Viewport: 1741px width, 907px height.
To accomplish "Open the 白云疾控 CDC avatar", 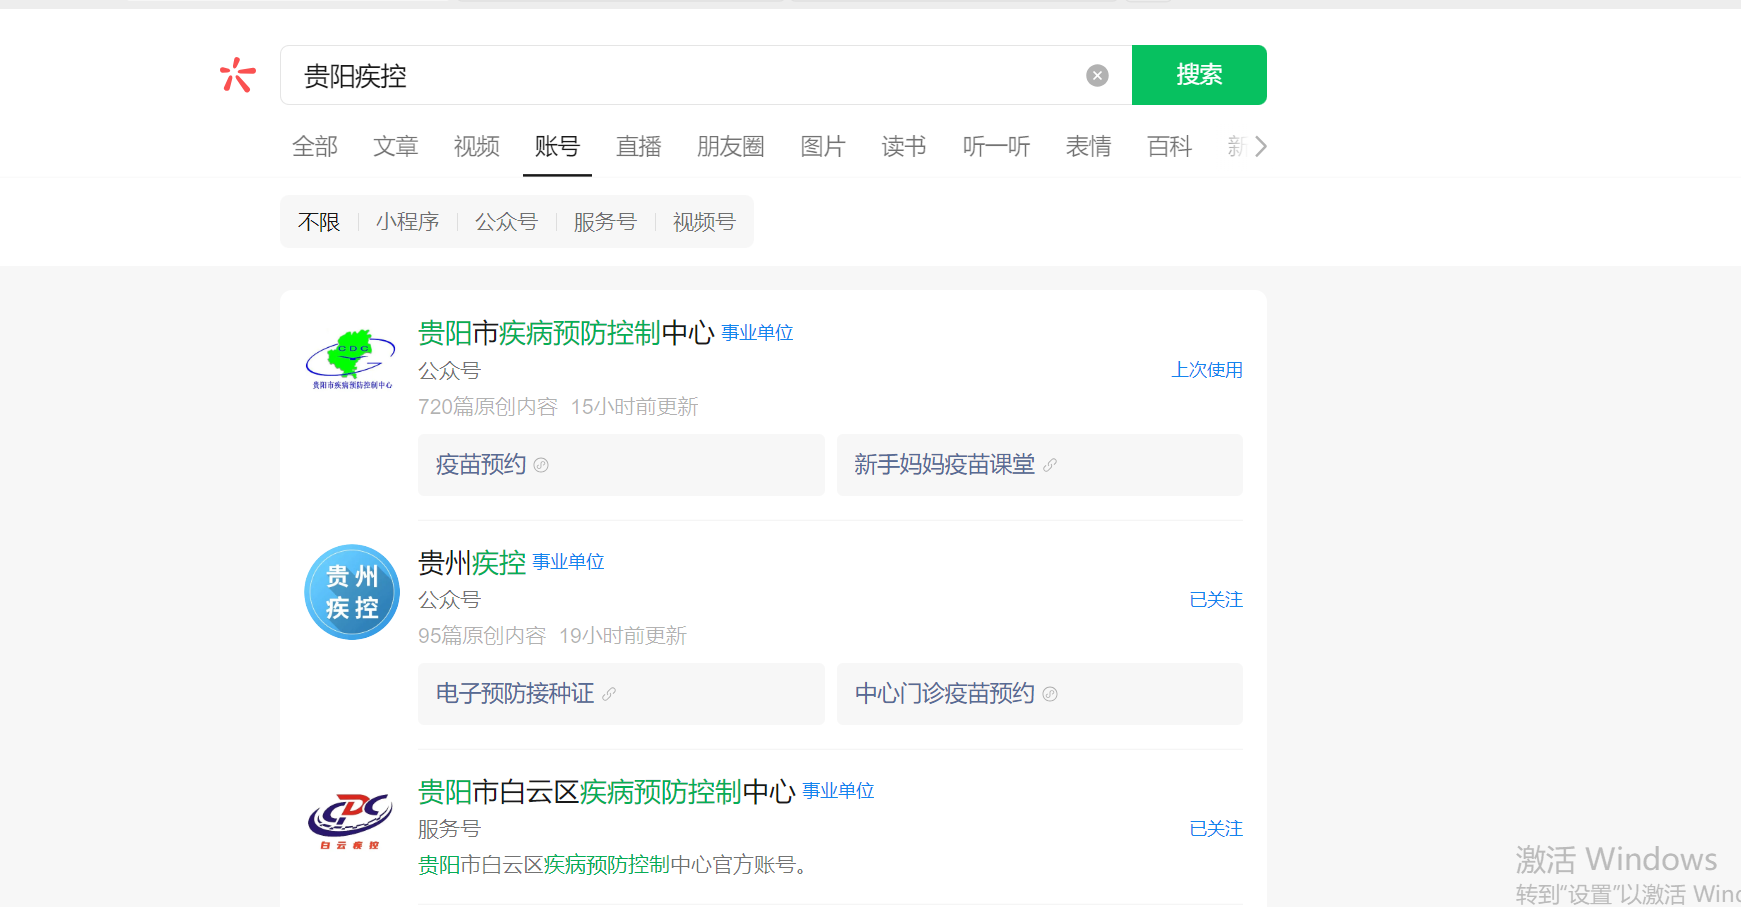I will (x=350, y=820).
